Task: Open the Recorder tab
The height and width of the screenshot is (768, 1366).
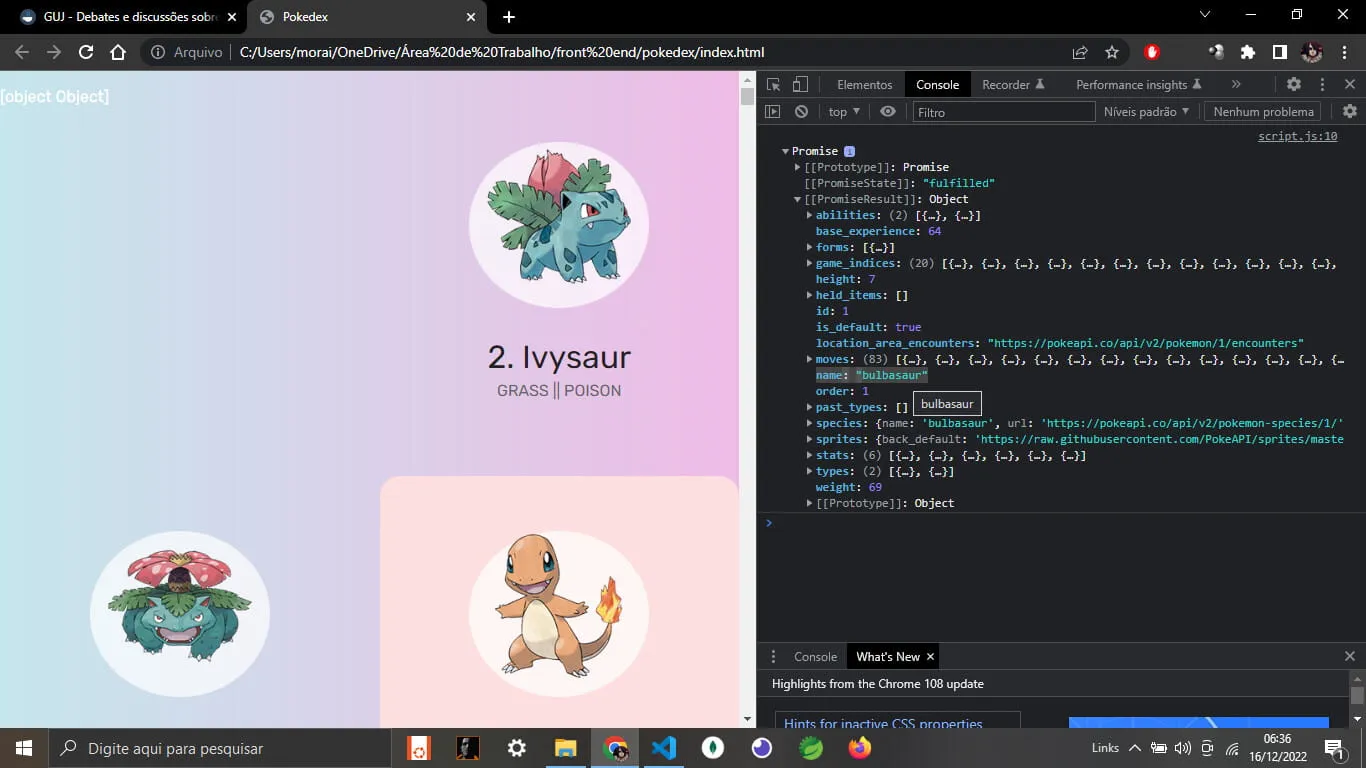Action: click(x=1013, y=85)
